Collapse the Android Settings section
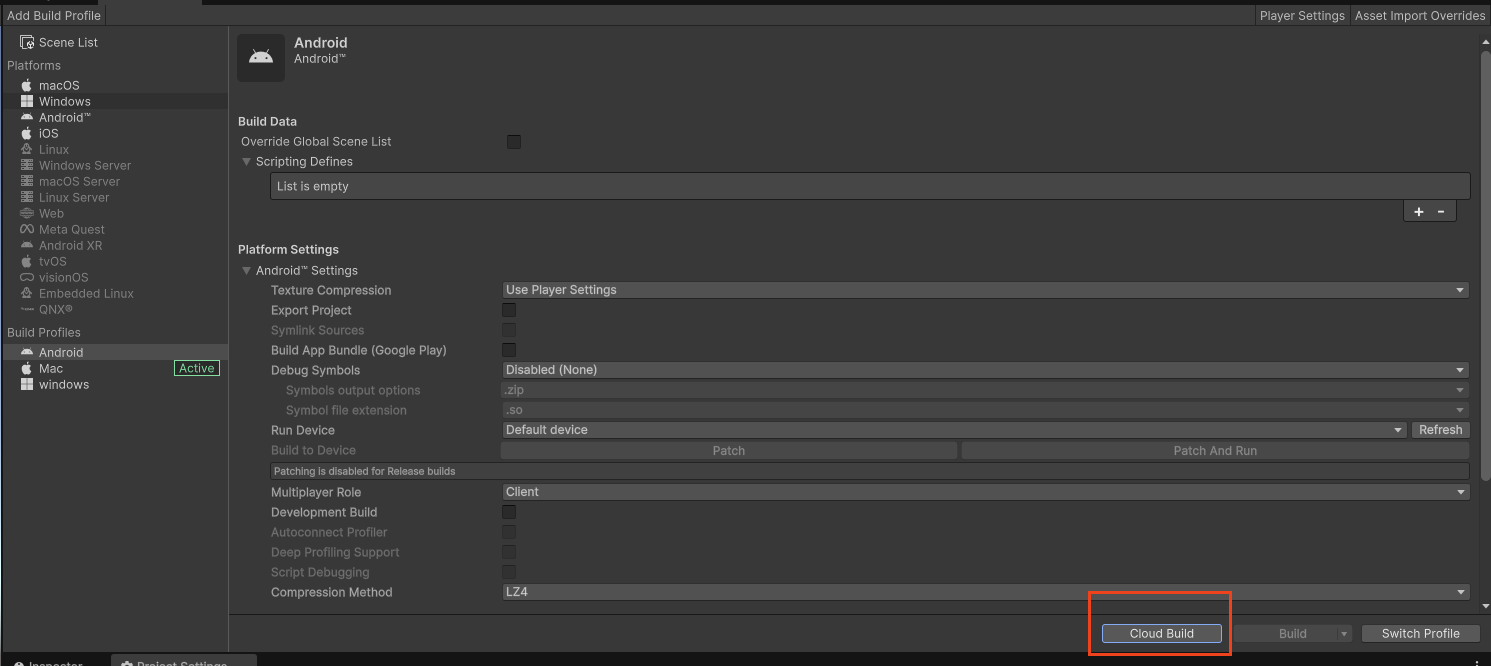The width and height of the screenshot is (1491, 666). 246,270
